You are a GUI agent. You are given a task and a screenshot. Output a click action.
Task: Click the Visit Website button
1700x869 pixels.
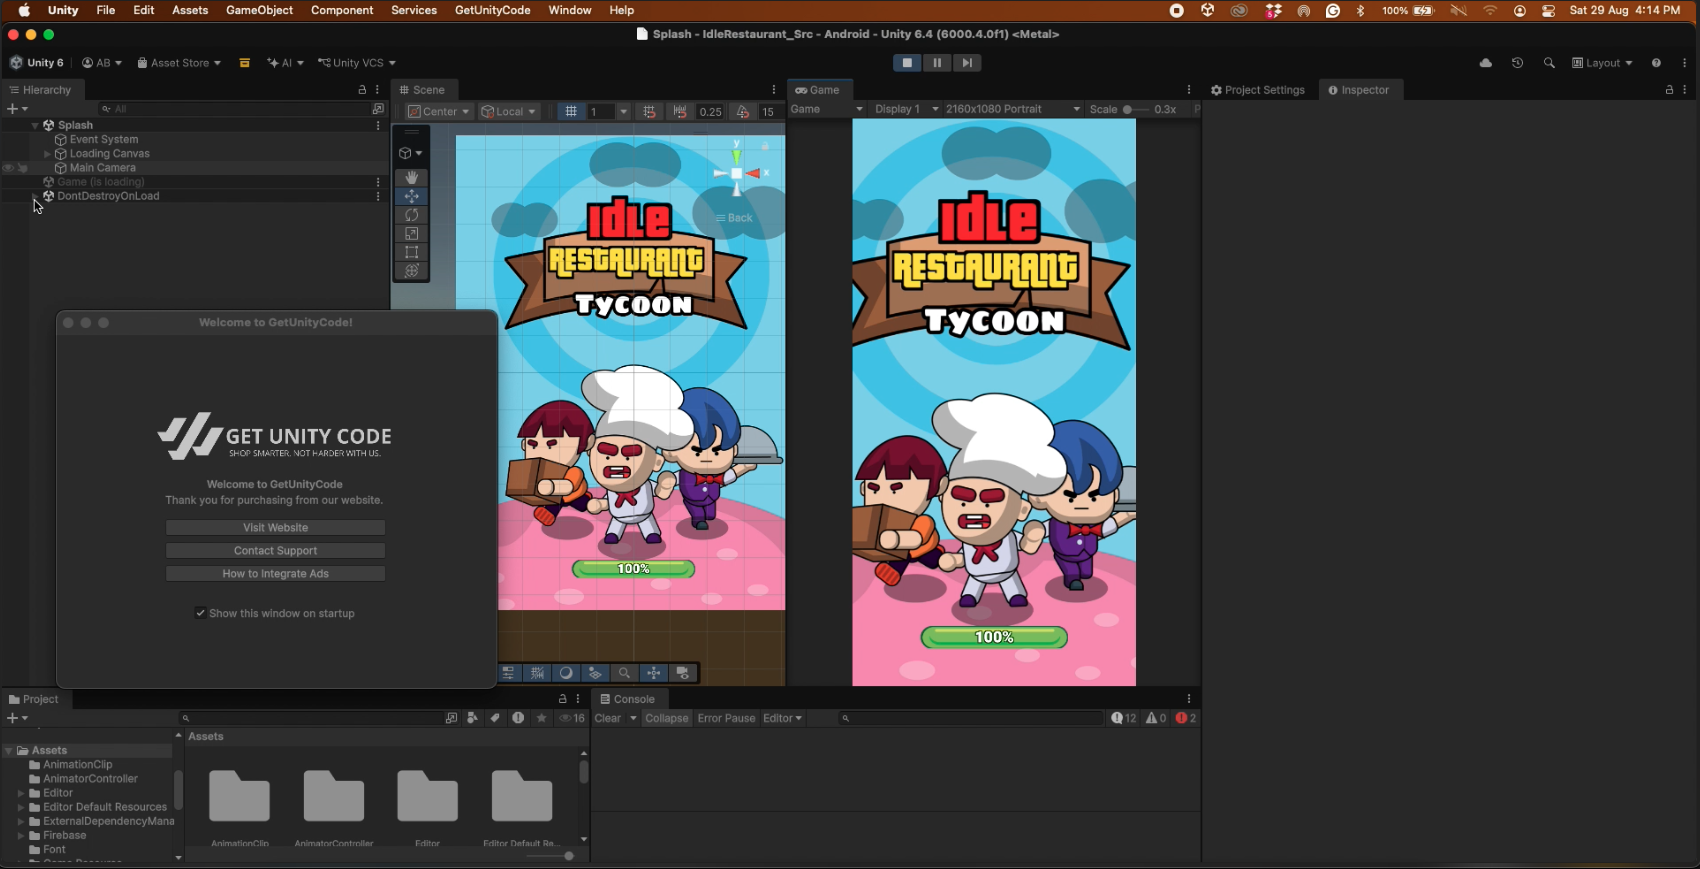pos(275,527)
